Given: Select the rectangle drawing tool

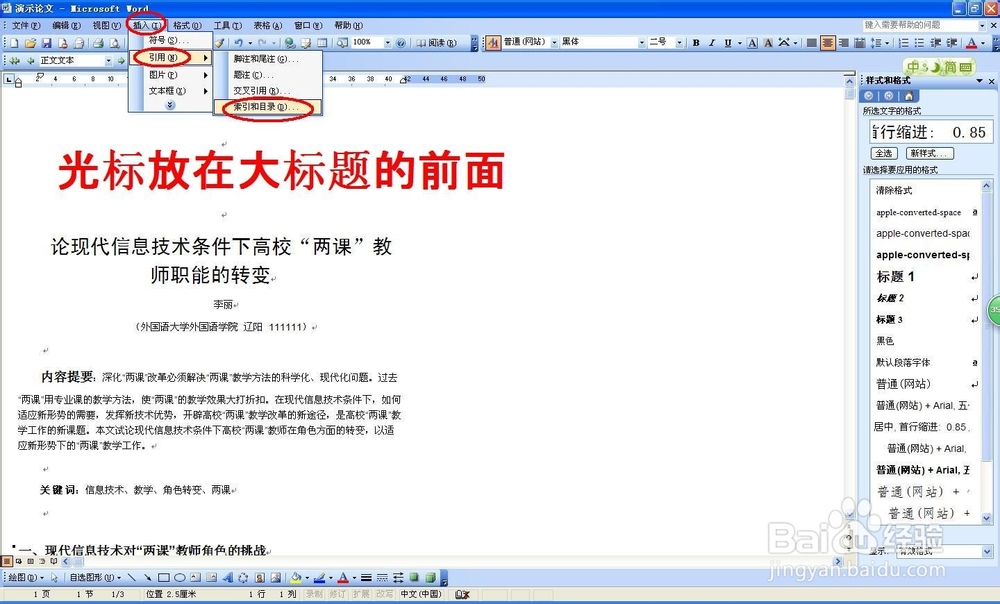Looking at the screenshot, I should pyautogui.click(x=164, y=577).
